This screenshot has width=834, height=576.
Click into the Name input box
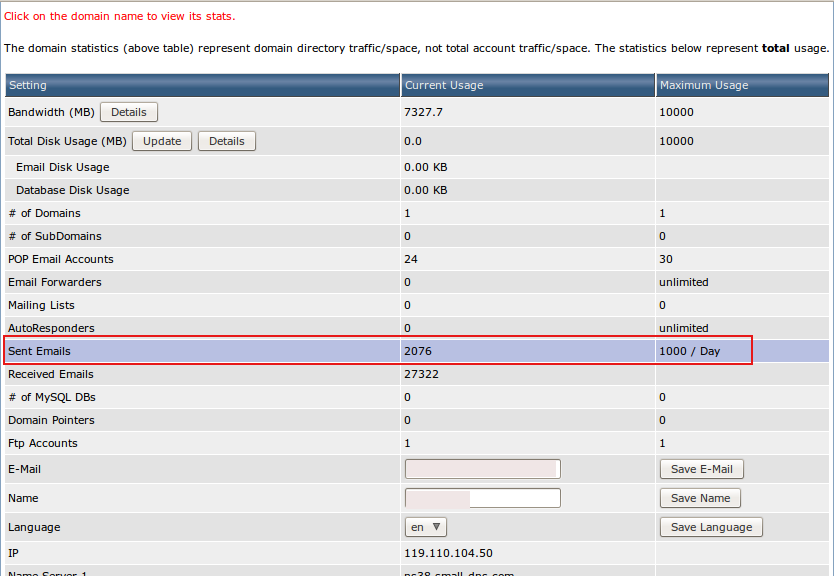[x=482, y=498]
